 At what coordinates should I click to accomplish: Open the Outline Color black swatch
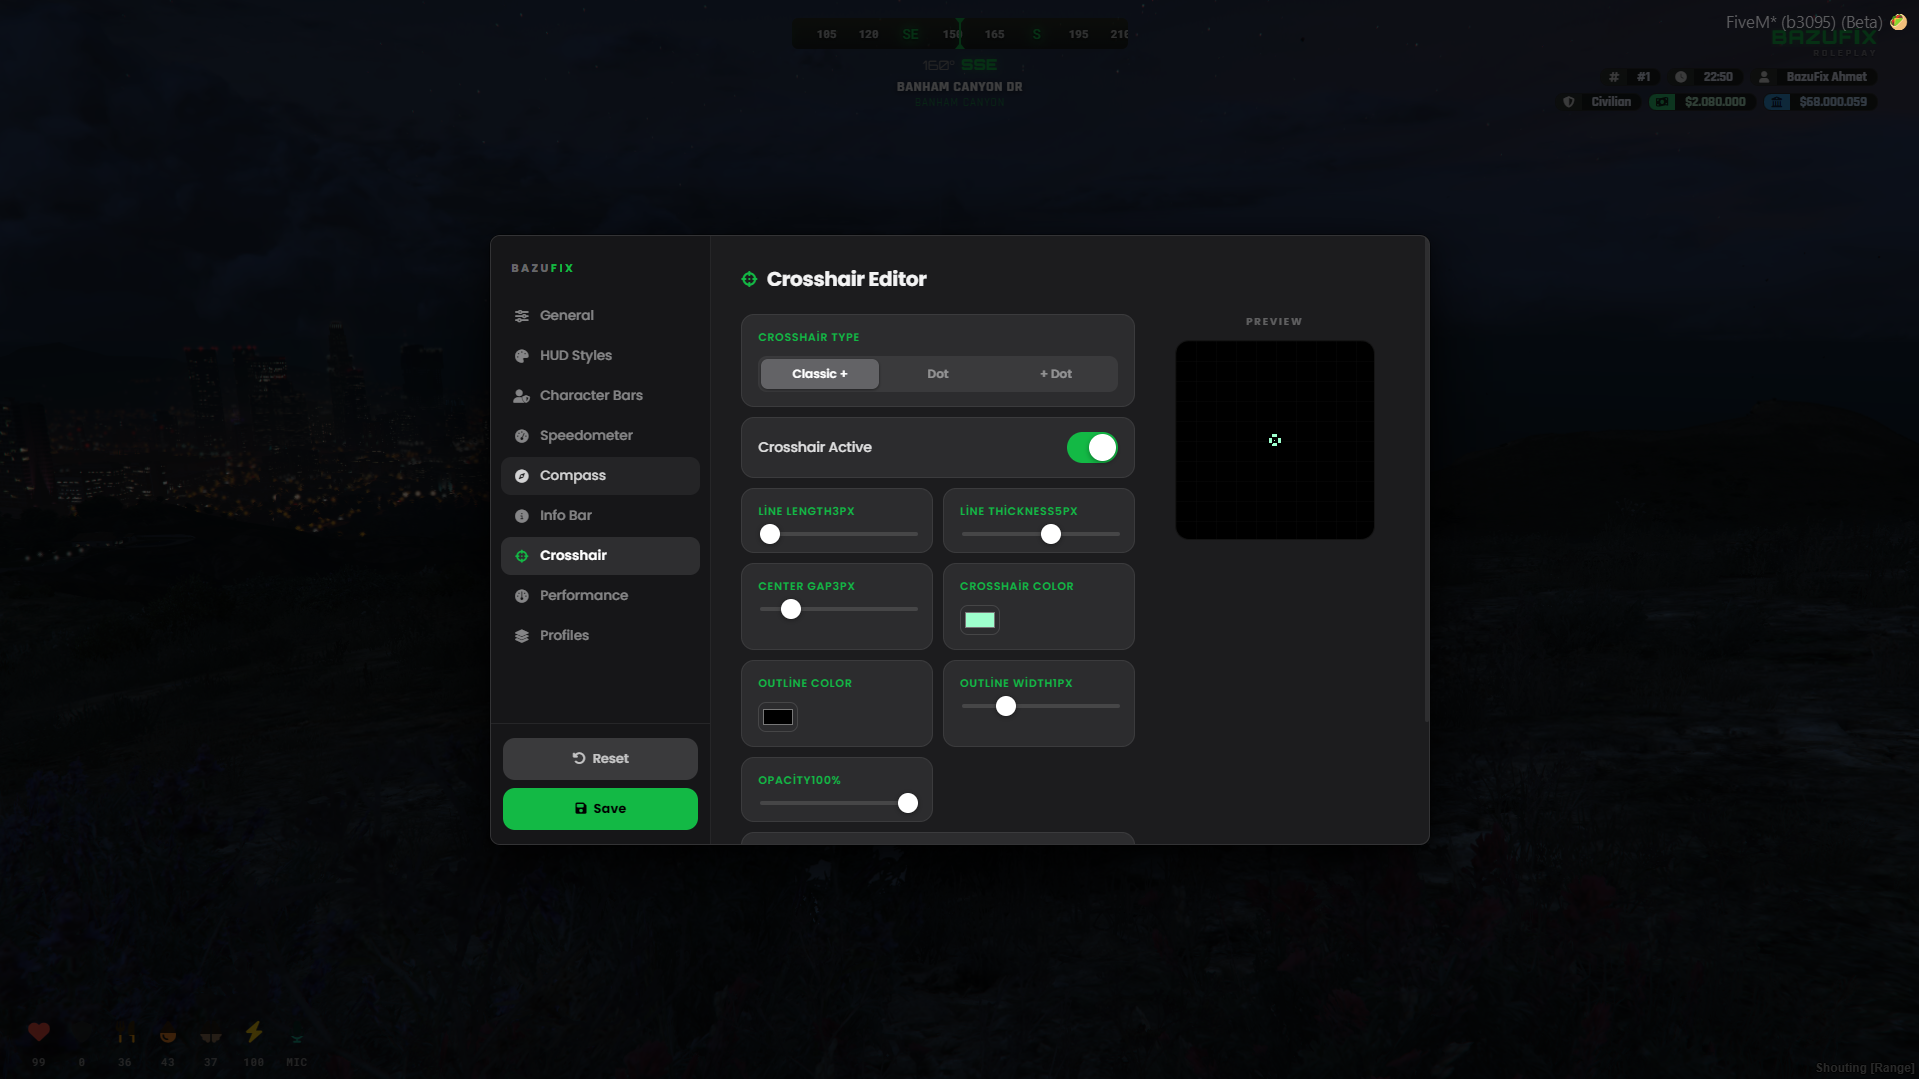778,717
